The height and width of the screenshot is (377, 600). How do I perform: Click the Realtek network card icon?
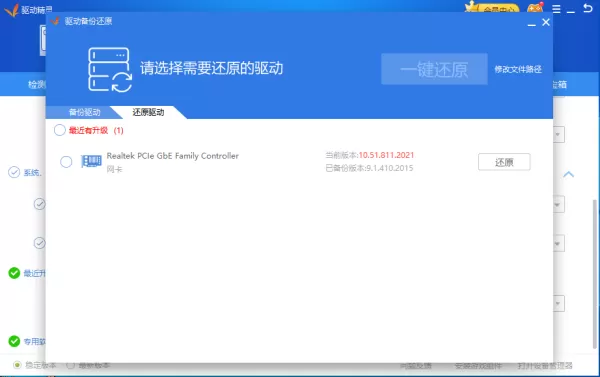(x=91, y=161)
